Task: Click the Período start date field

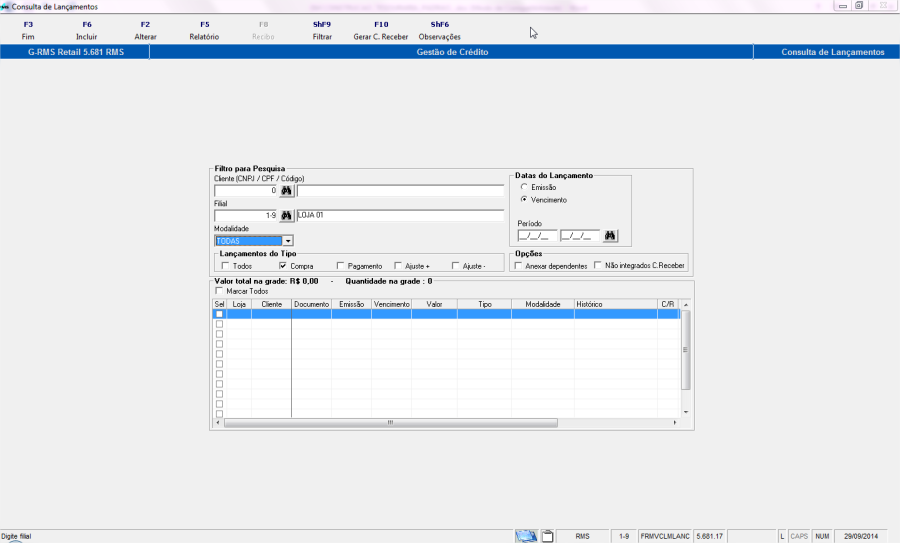Action: (x=537, y=236)
